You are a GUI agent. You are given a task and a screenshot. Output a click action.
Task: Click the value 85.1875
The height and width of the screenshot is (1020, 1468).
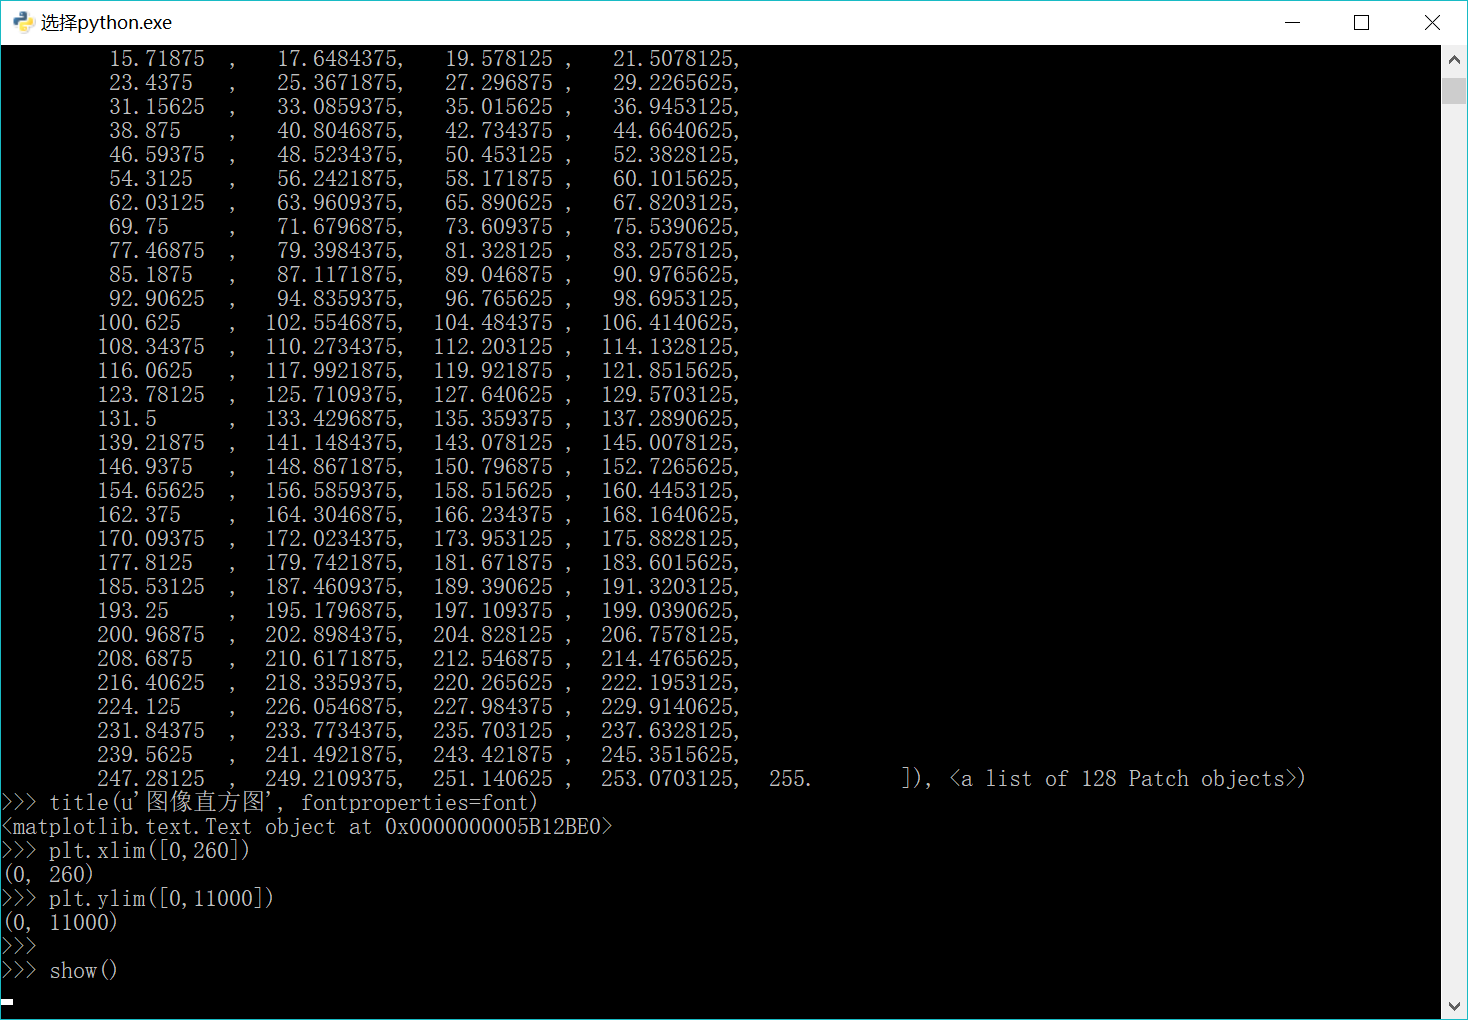click(151, 274)
